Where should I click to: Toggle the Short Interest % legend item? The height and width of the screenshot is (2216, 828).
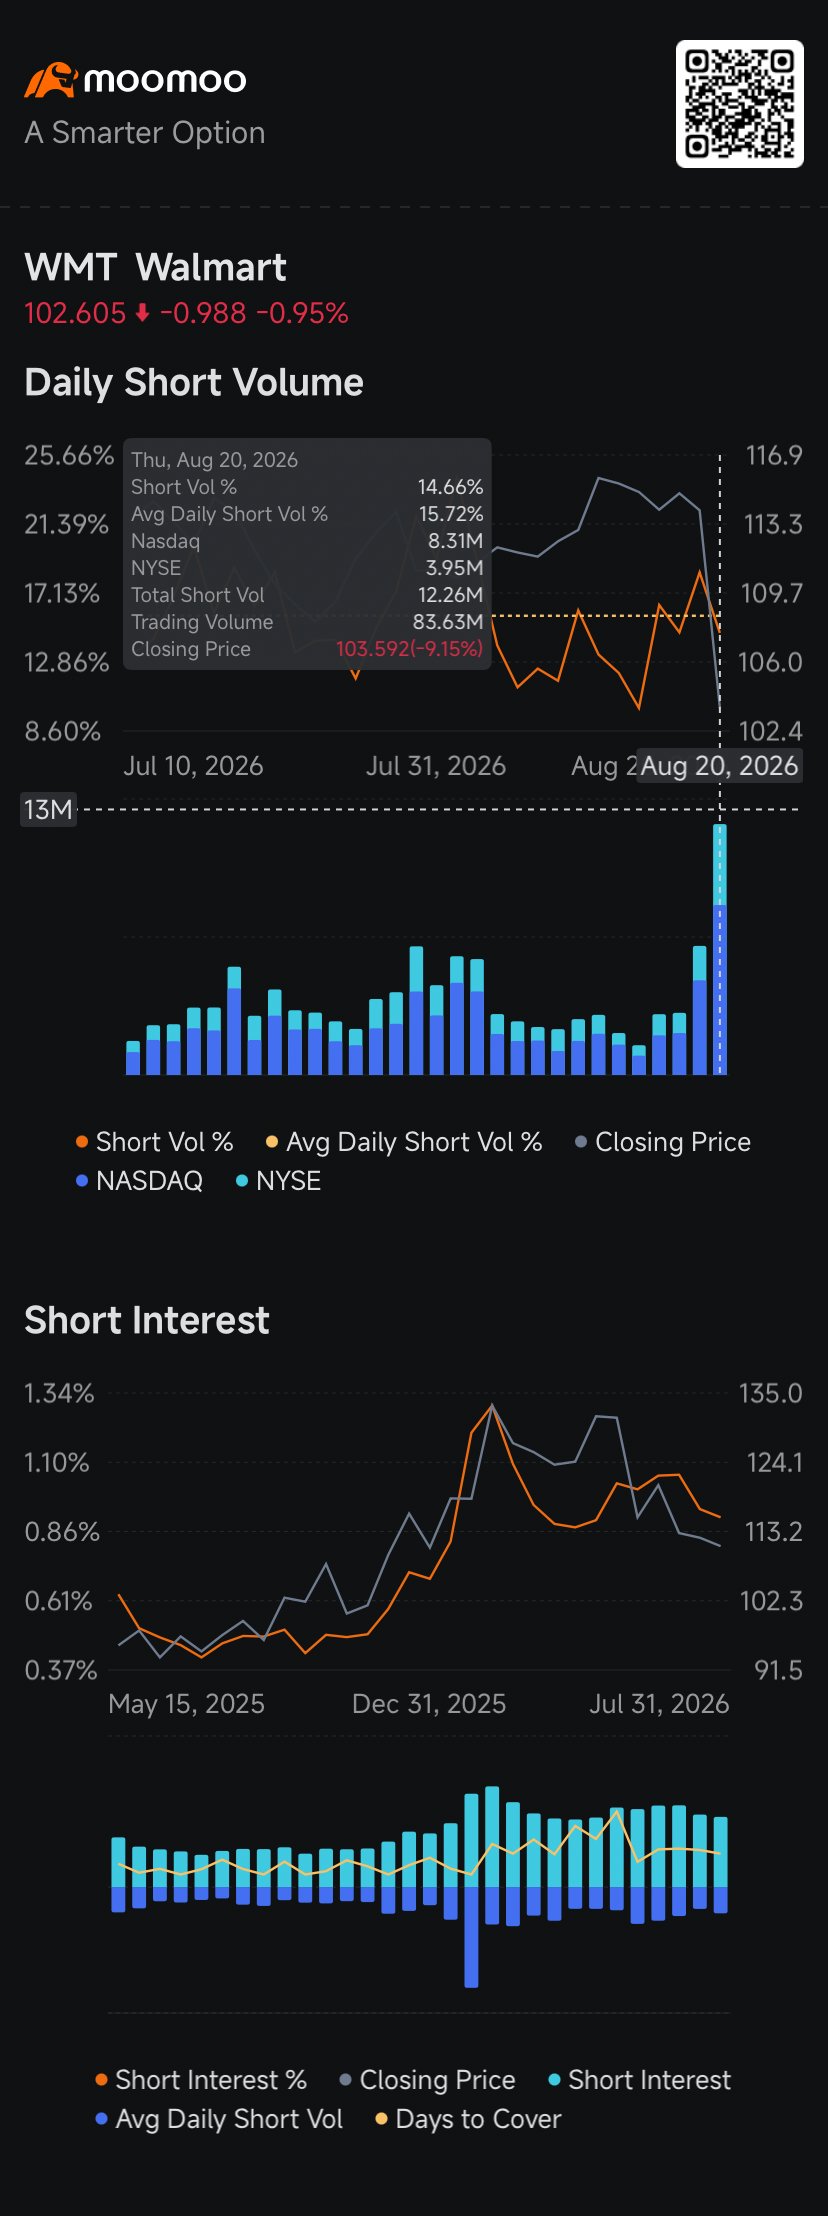(201, 2080)
